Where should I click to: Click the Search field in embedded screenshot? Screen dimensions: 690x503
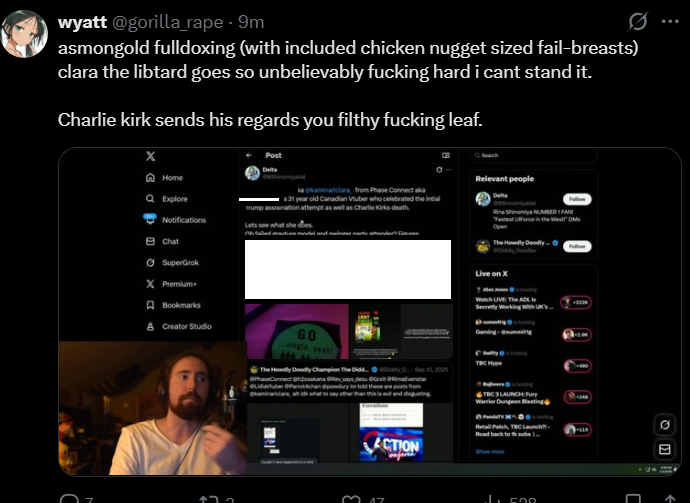533,155
